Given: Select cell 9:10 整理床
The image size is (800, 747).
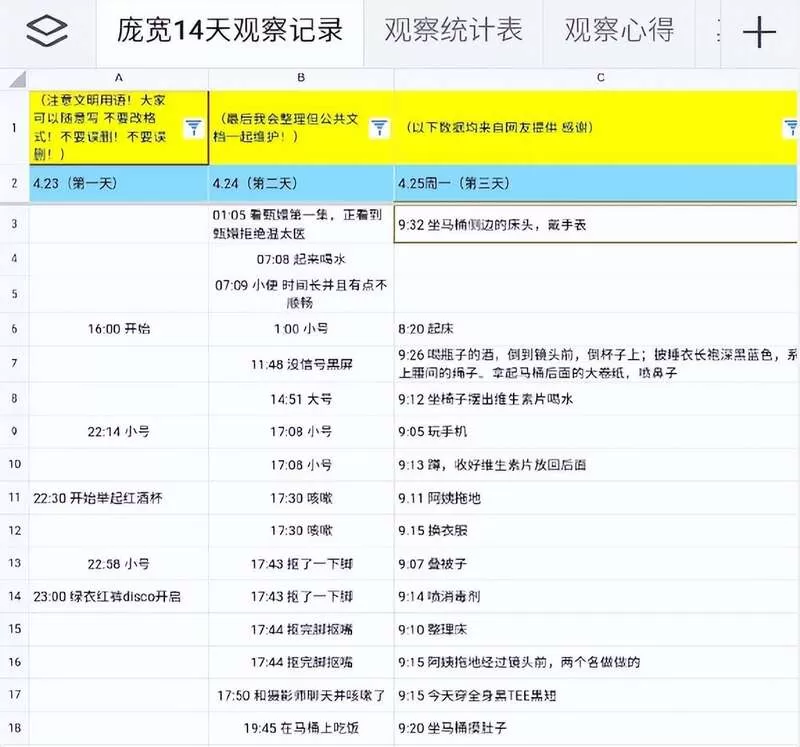Looking at the screenshot, I should 596,629.
